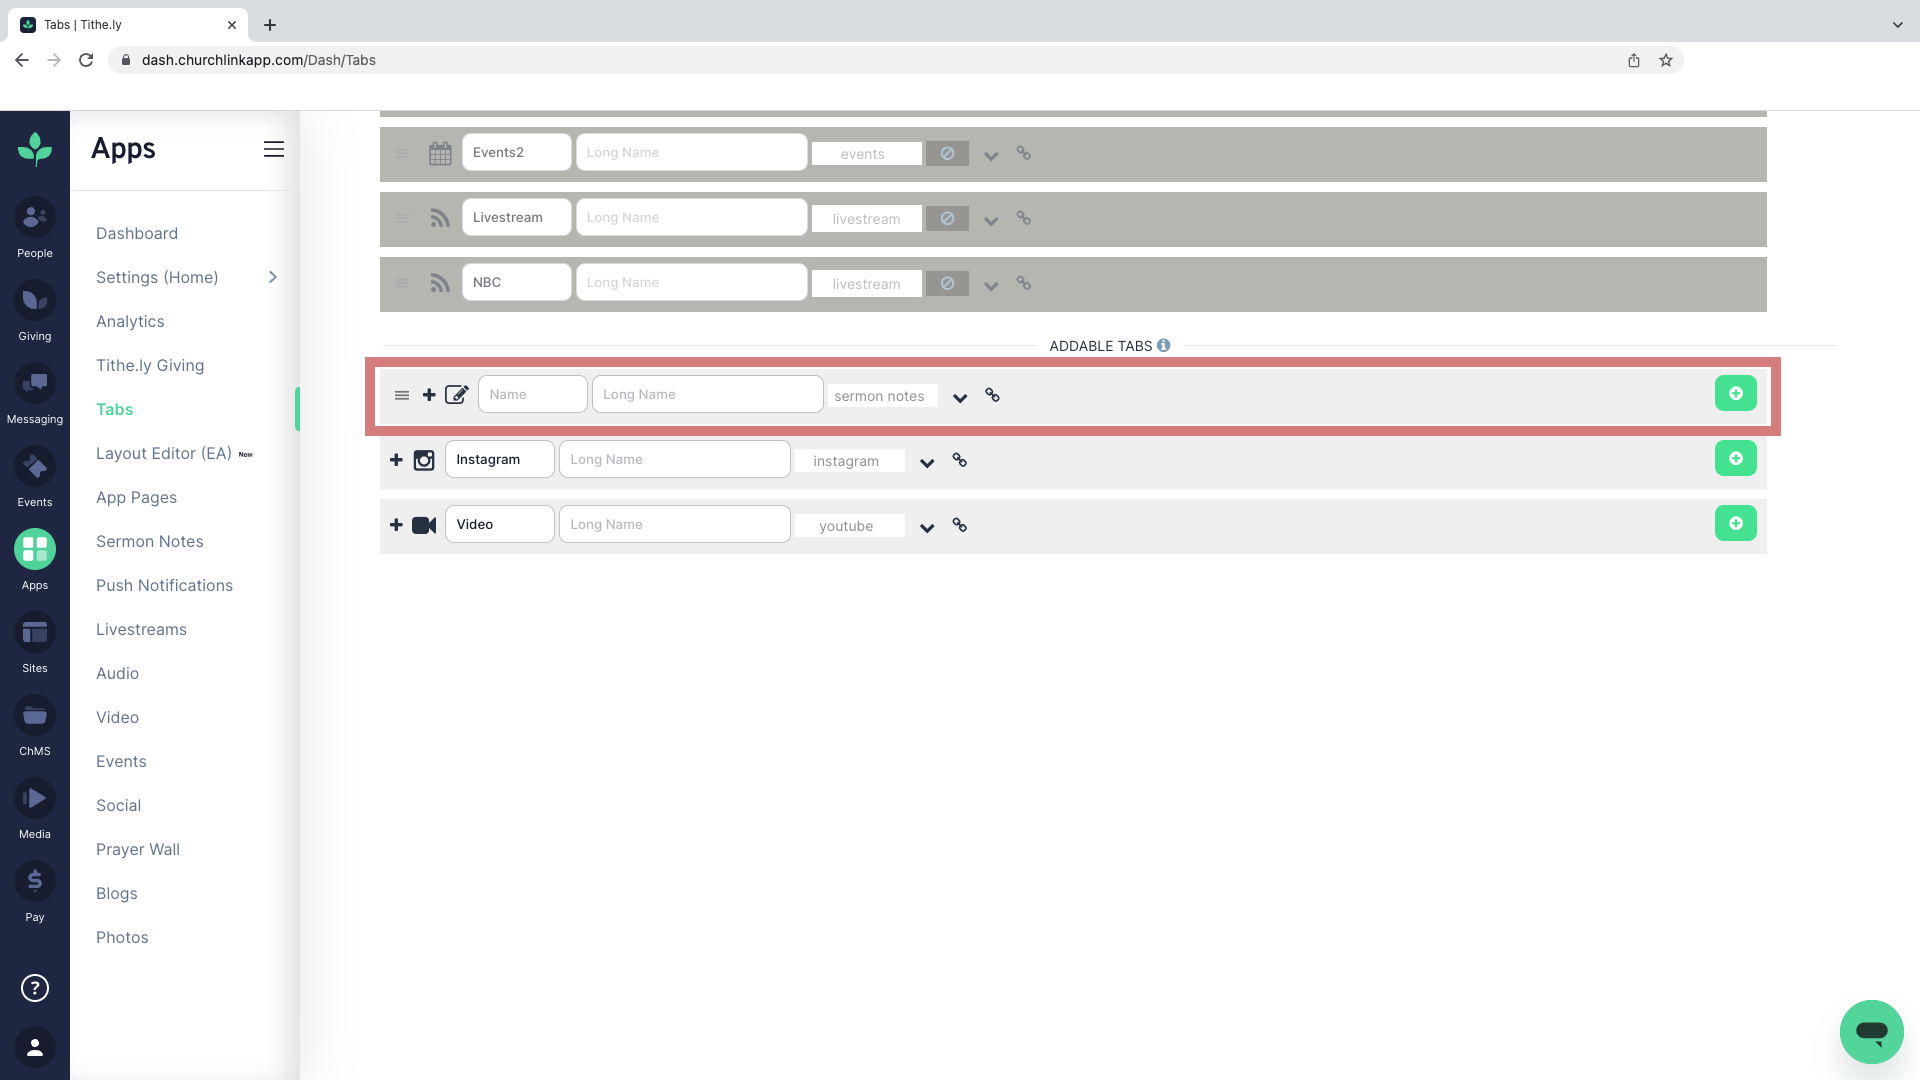Focus the Long Name field on Instagram row
Image resolution: width=1920 pixels, height=1080 pixels.
point(675,459)
